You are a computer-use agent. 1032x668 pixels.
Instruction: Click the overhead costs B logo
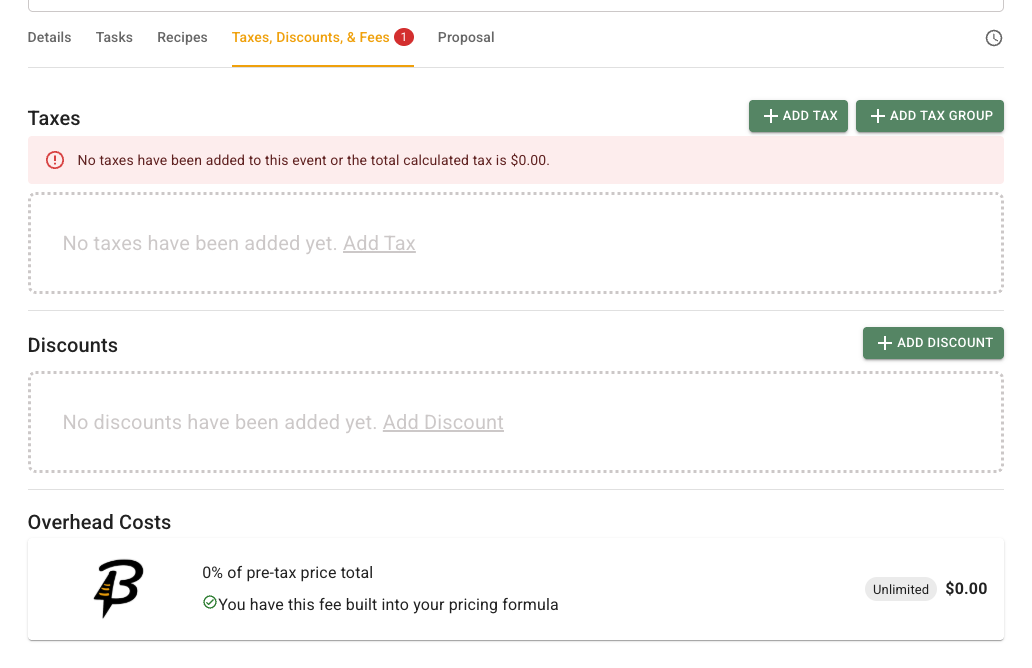coord(118,588)
